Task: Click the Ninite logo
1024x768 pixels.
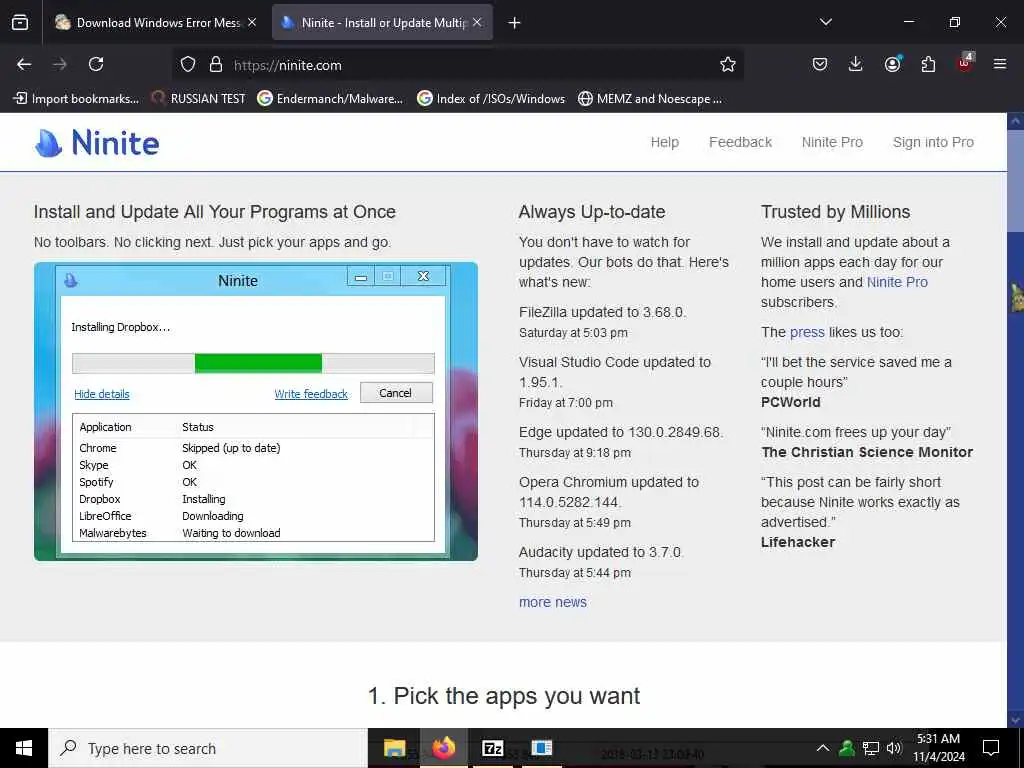Action: coord(97,142)
